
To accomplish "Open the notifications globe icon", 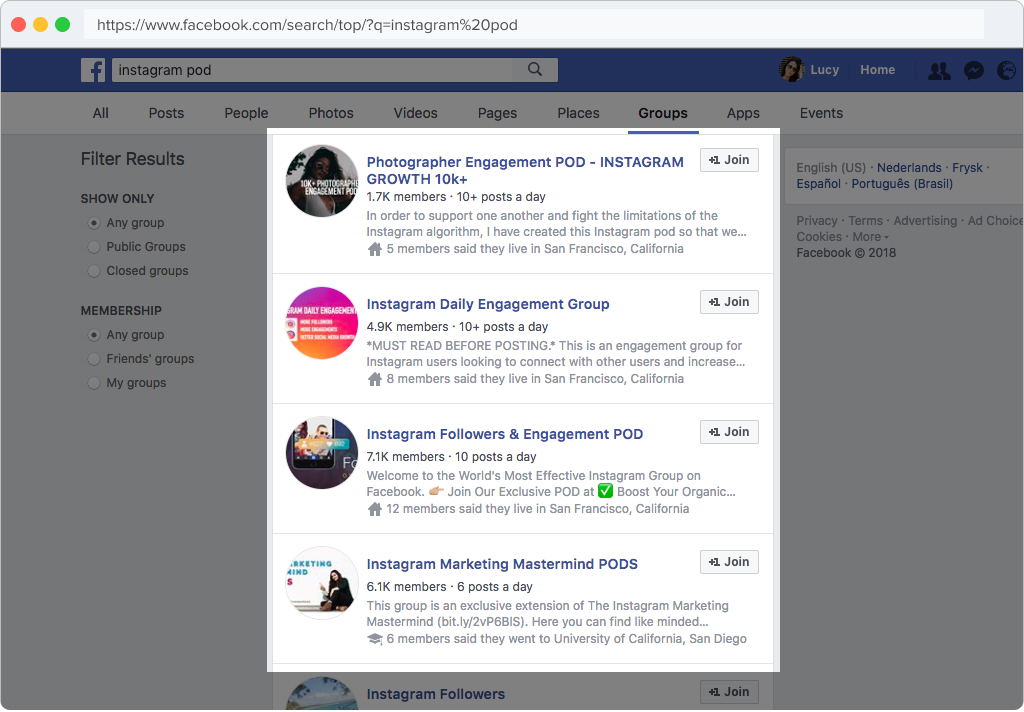I will pyautogui.click(x=1007, y=71).
